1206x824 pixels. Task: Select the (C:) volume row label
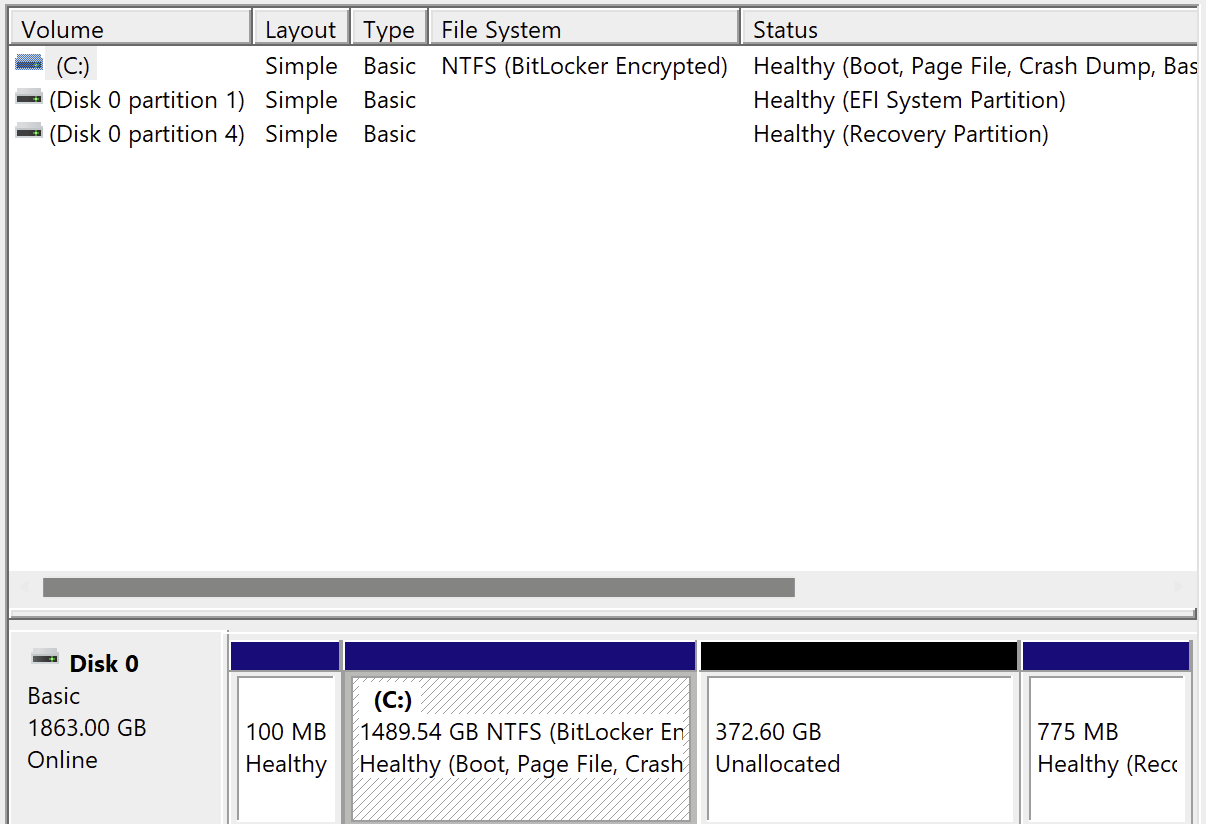[73, 66]
